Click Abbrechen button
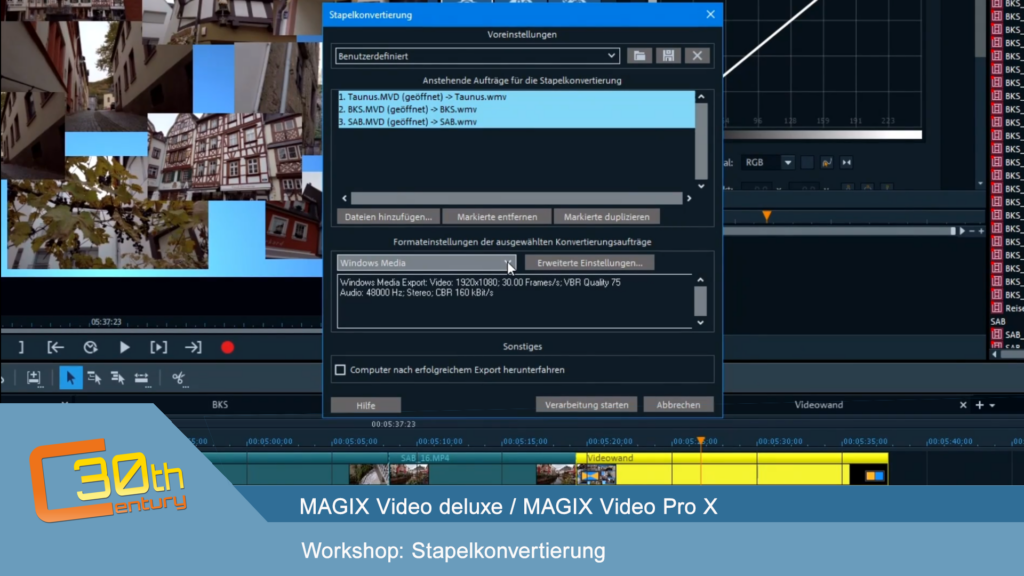The height and width of the screenshot is (576, 1024). [678, 405]
